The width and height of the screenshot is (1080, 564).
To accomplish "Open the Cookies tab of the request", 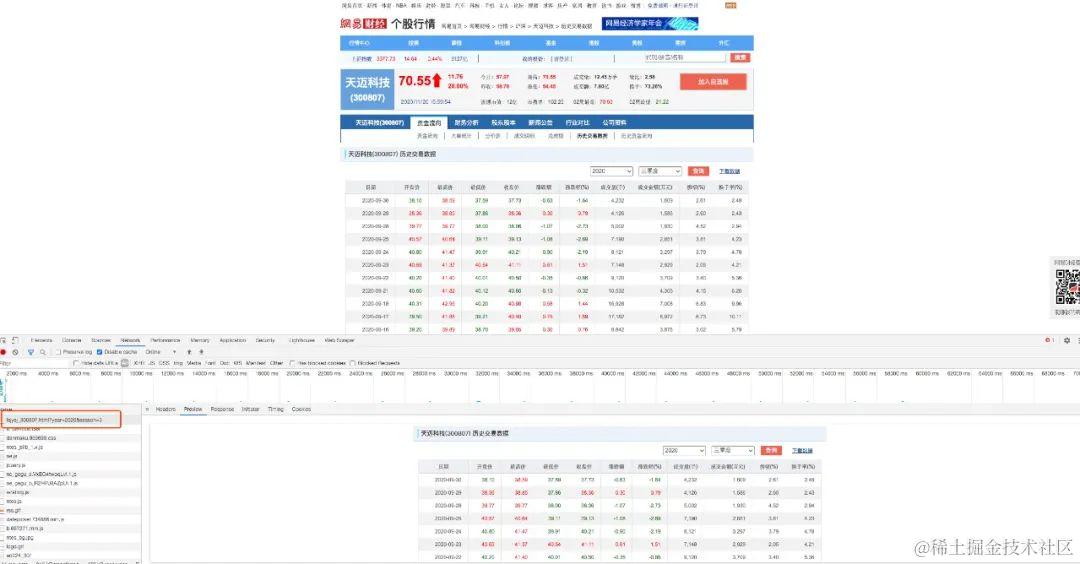I will click(301, 409).
